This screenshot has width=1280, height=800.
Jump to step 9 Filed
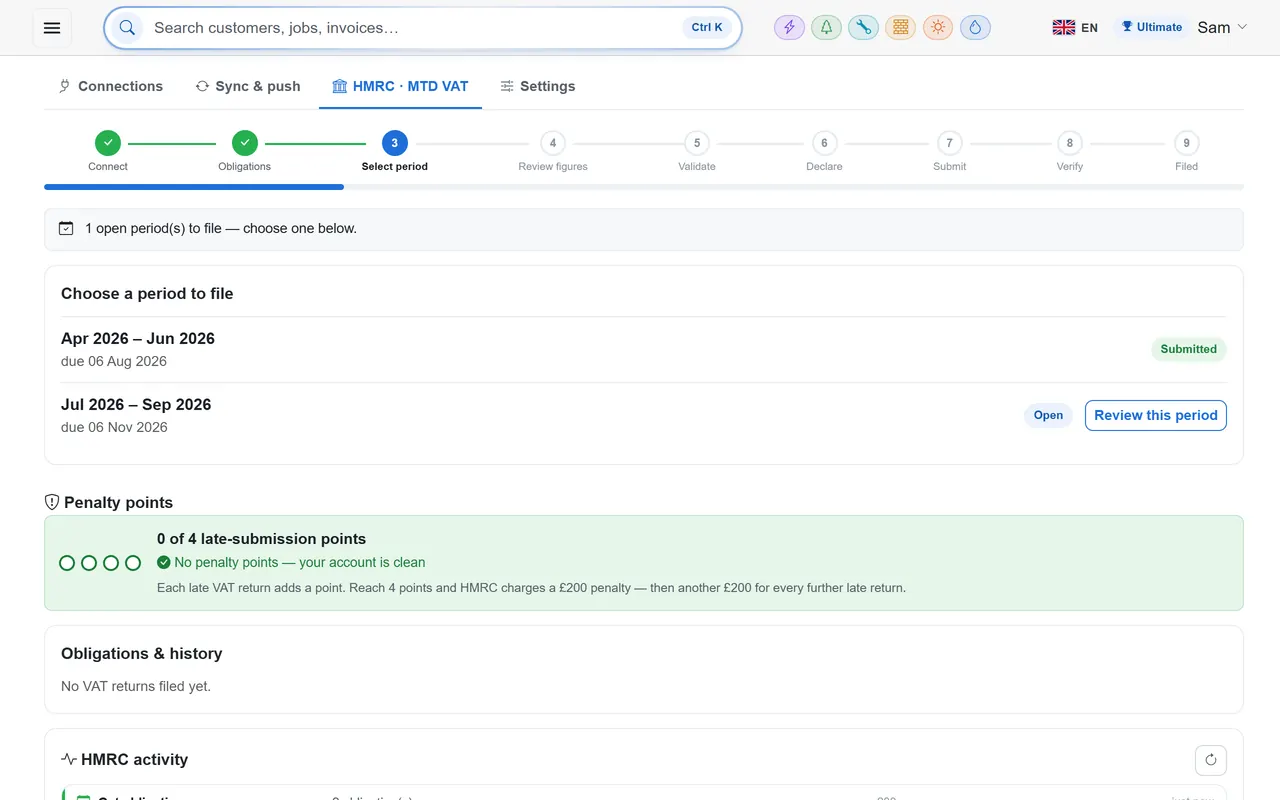click(1186, 143)
